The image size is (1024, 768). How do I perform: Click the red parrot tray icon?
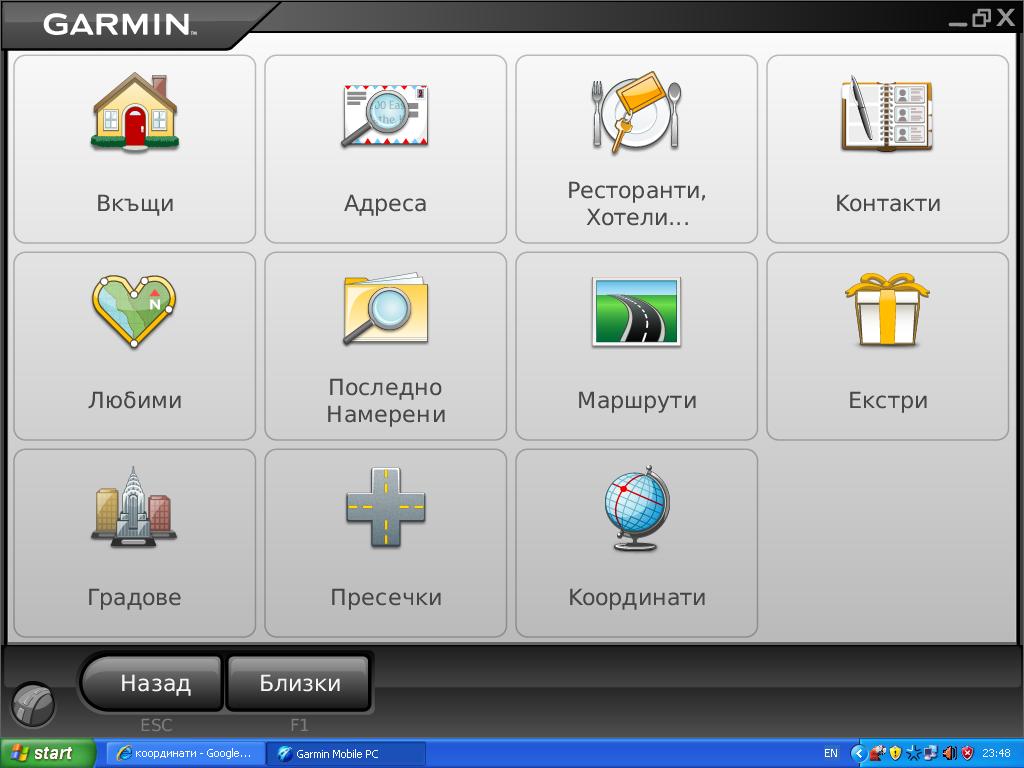click(x=878, y=754)
